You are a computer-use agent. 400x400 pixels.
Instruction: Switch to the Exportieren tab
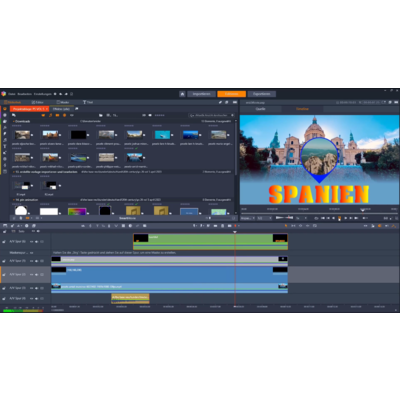tap(262, 94)
